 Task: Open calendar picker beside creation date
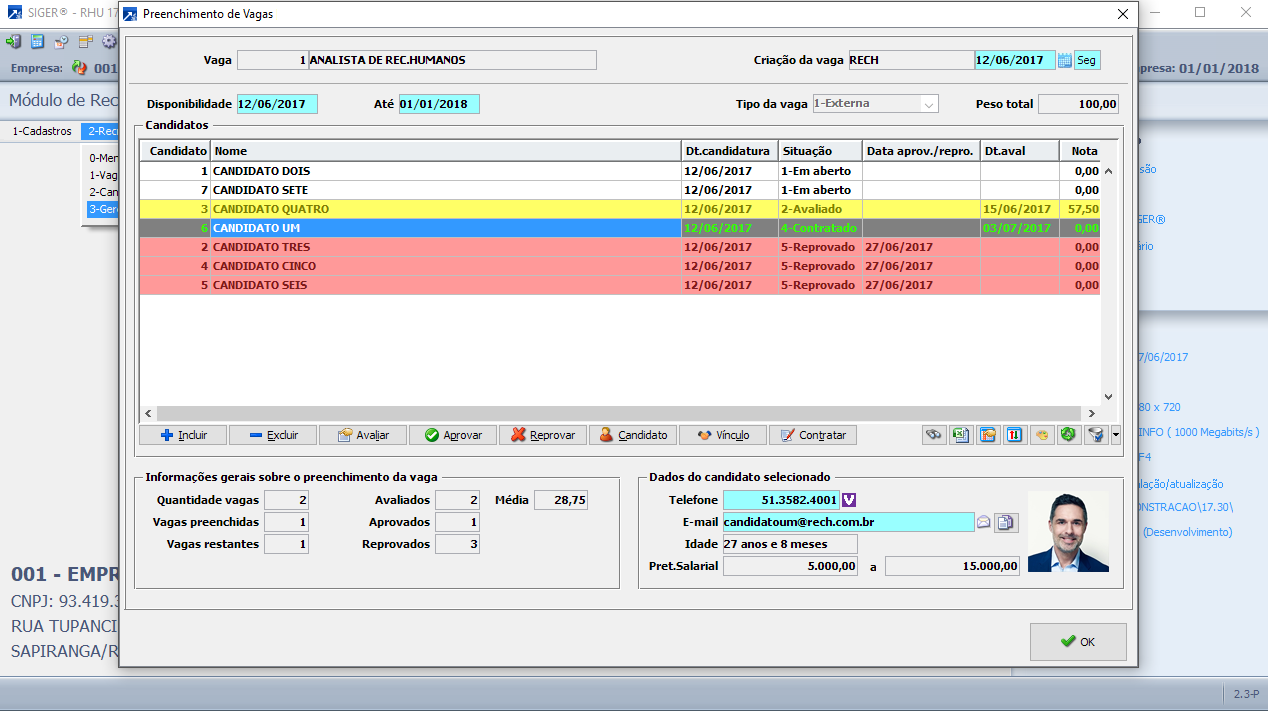(1064, 60)
